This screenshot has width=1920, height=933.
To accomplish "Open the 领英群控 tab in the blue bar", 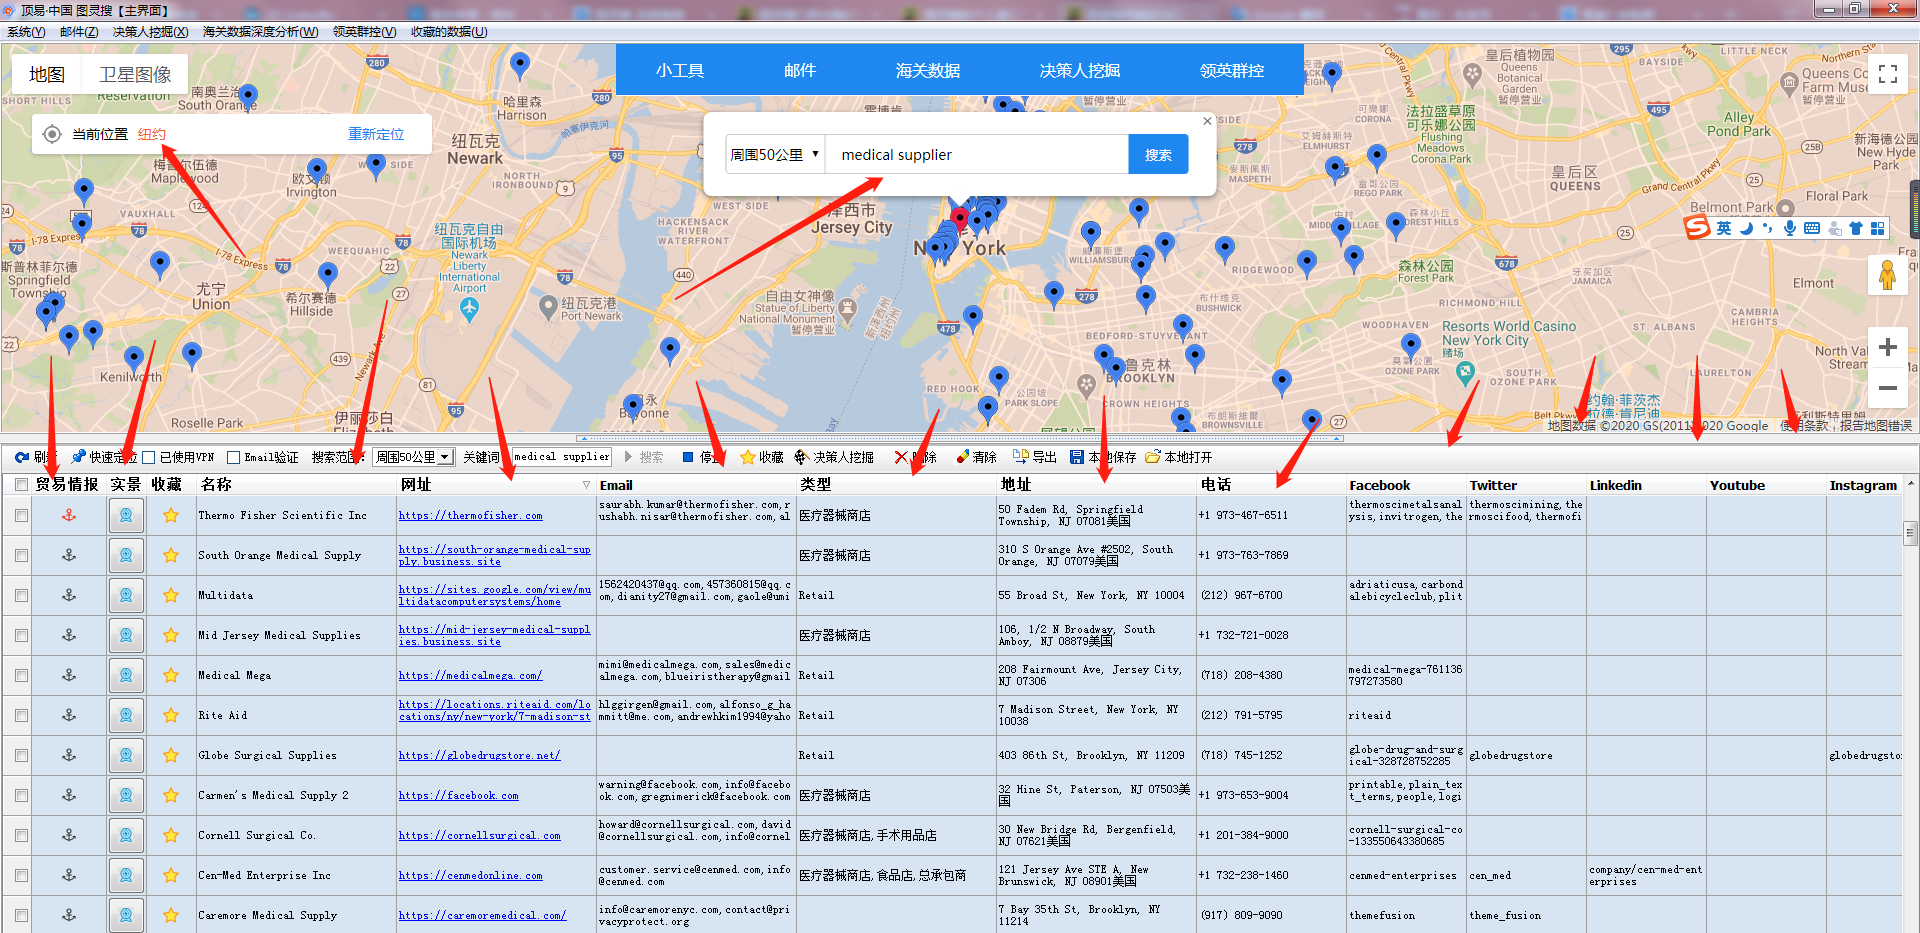I will [1232, 70].
